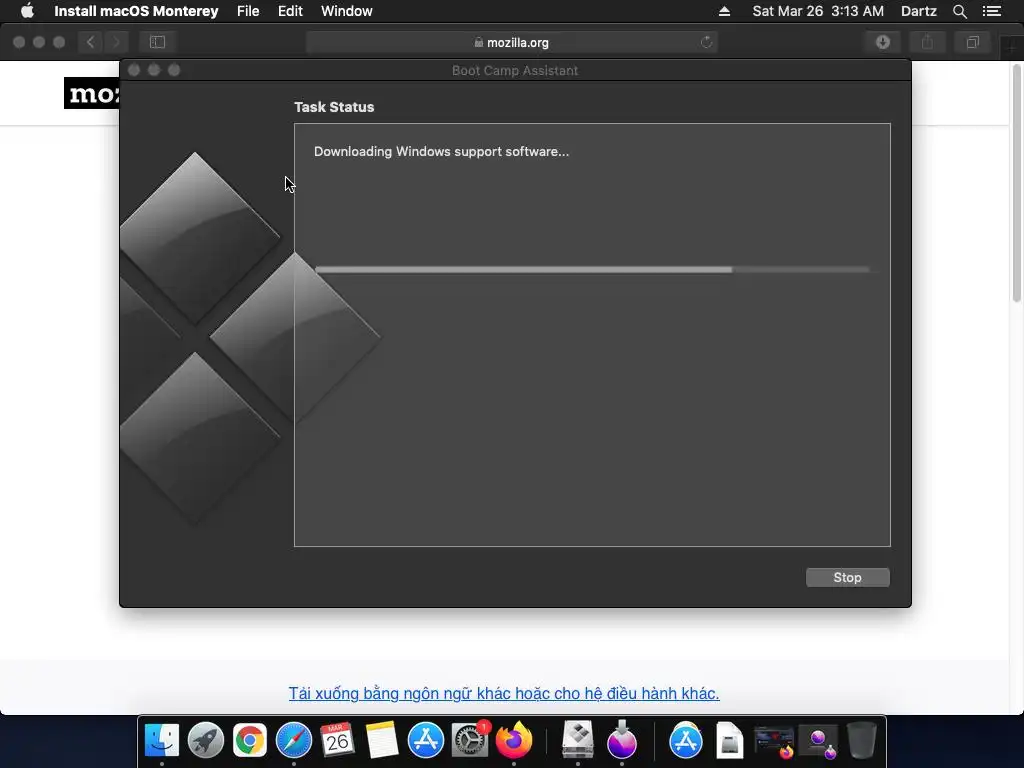Toggle the Safari sidebar button
1024x768 pixels.
click(x=157, y=42)
